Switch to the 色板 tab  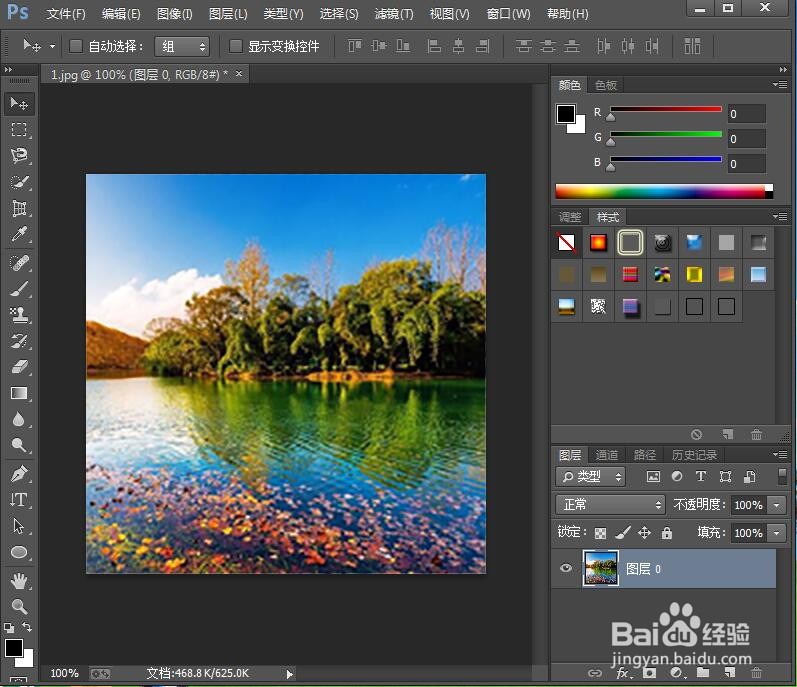pyautogui.click(x=606, y=85)
